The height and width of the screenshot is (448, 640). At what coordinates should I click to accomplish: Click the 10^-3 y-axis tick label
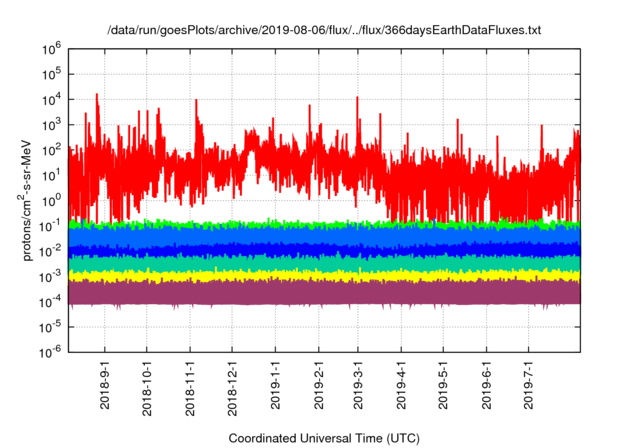[51, 277]
